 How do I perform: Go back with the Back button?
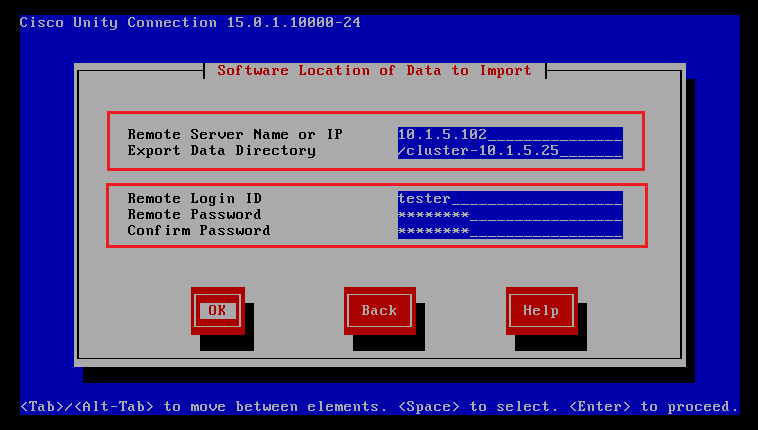click(379, 311)
